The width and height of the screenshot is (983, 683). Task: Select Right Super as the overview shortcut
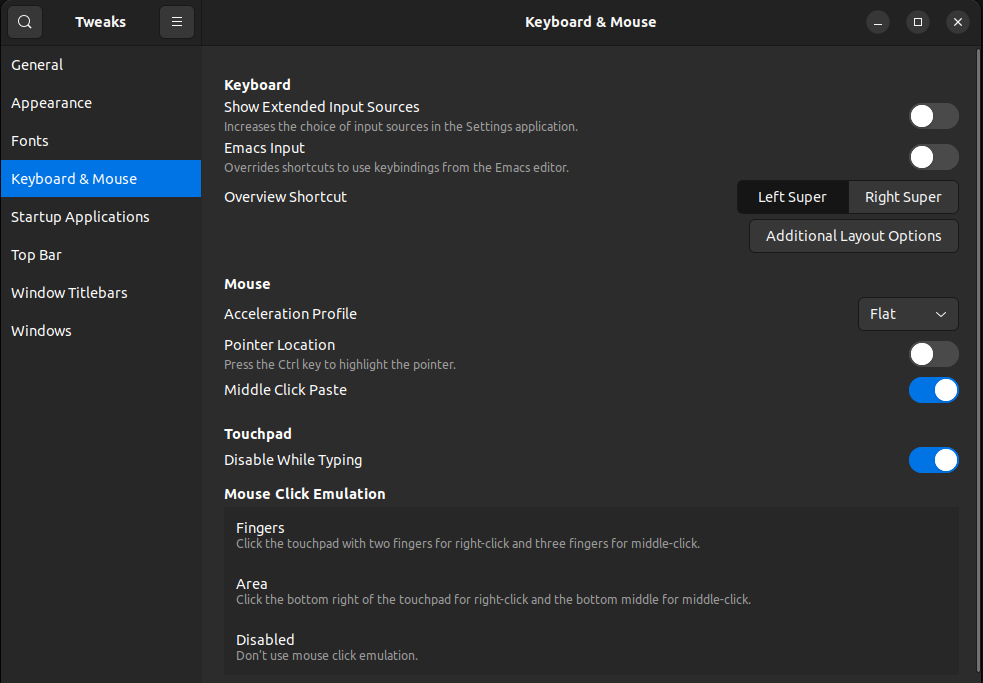point(903,197)
